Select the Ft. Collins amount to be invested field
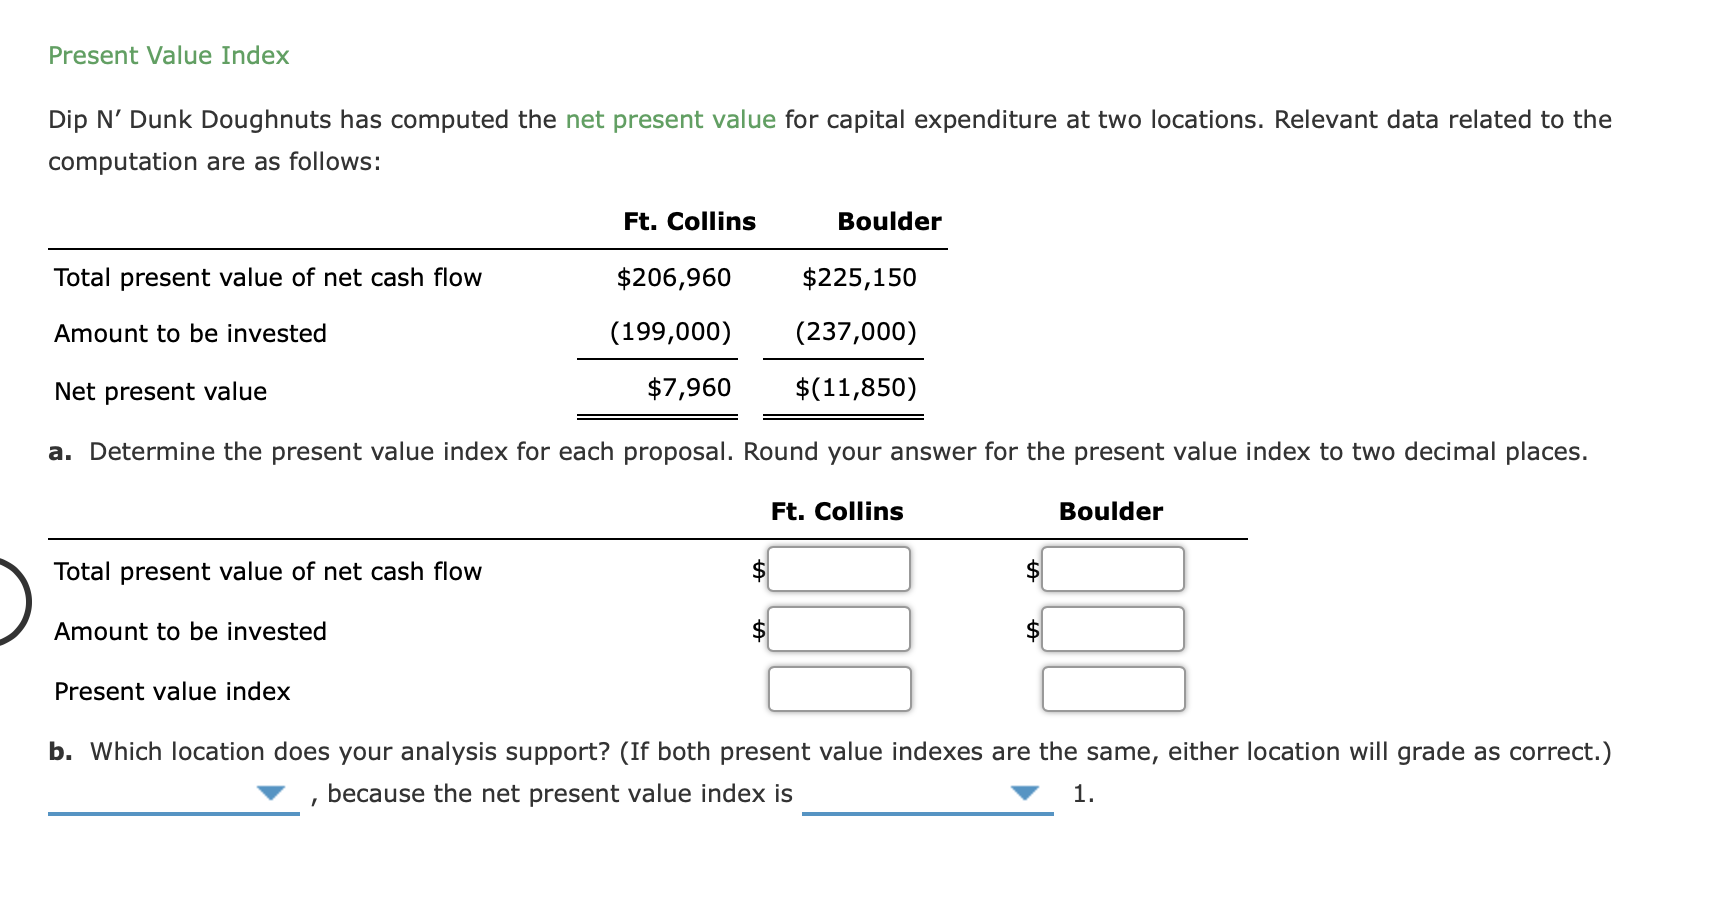This screenshot has width=1722, height=910. coord(838,629)
